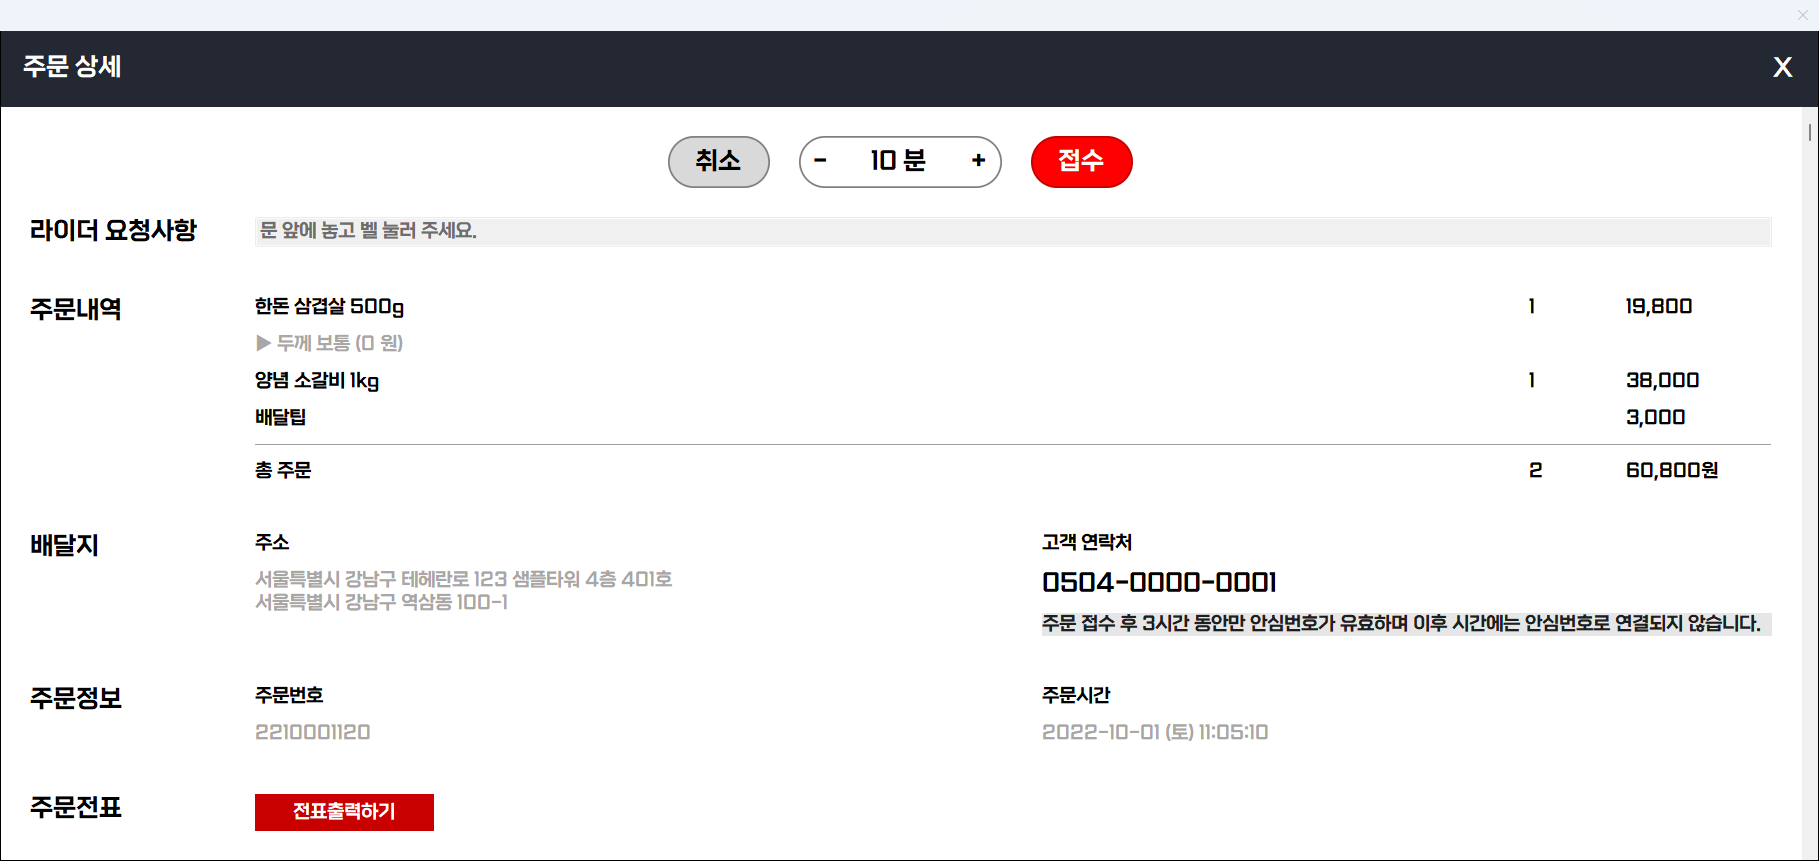The width and height of the screenshot is (1819, 861).
Task: Select the order number 2210001120
Action: tap(312, 732)
